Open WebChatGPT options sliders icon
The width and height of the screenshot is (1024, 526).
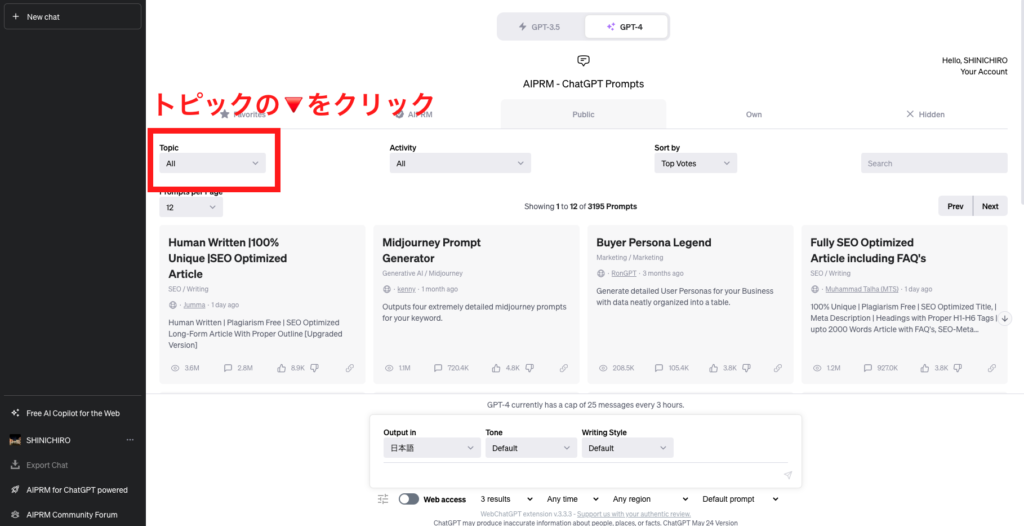click(383, 499)
